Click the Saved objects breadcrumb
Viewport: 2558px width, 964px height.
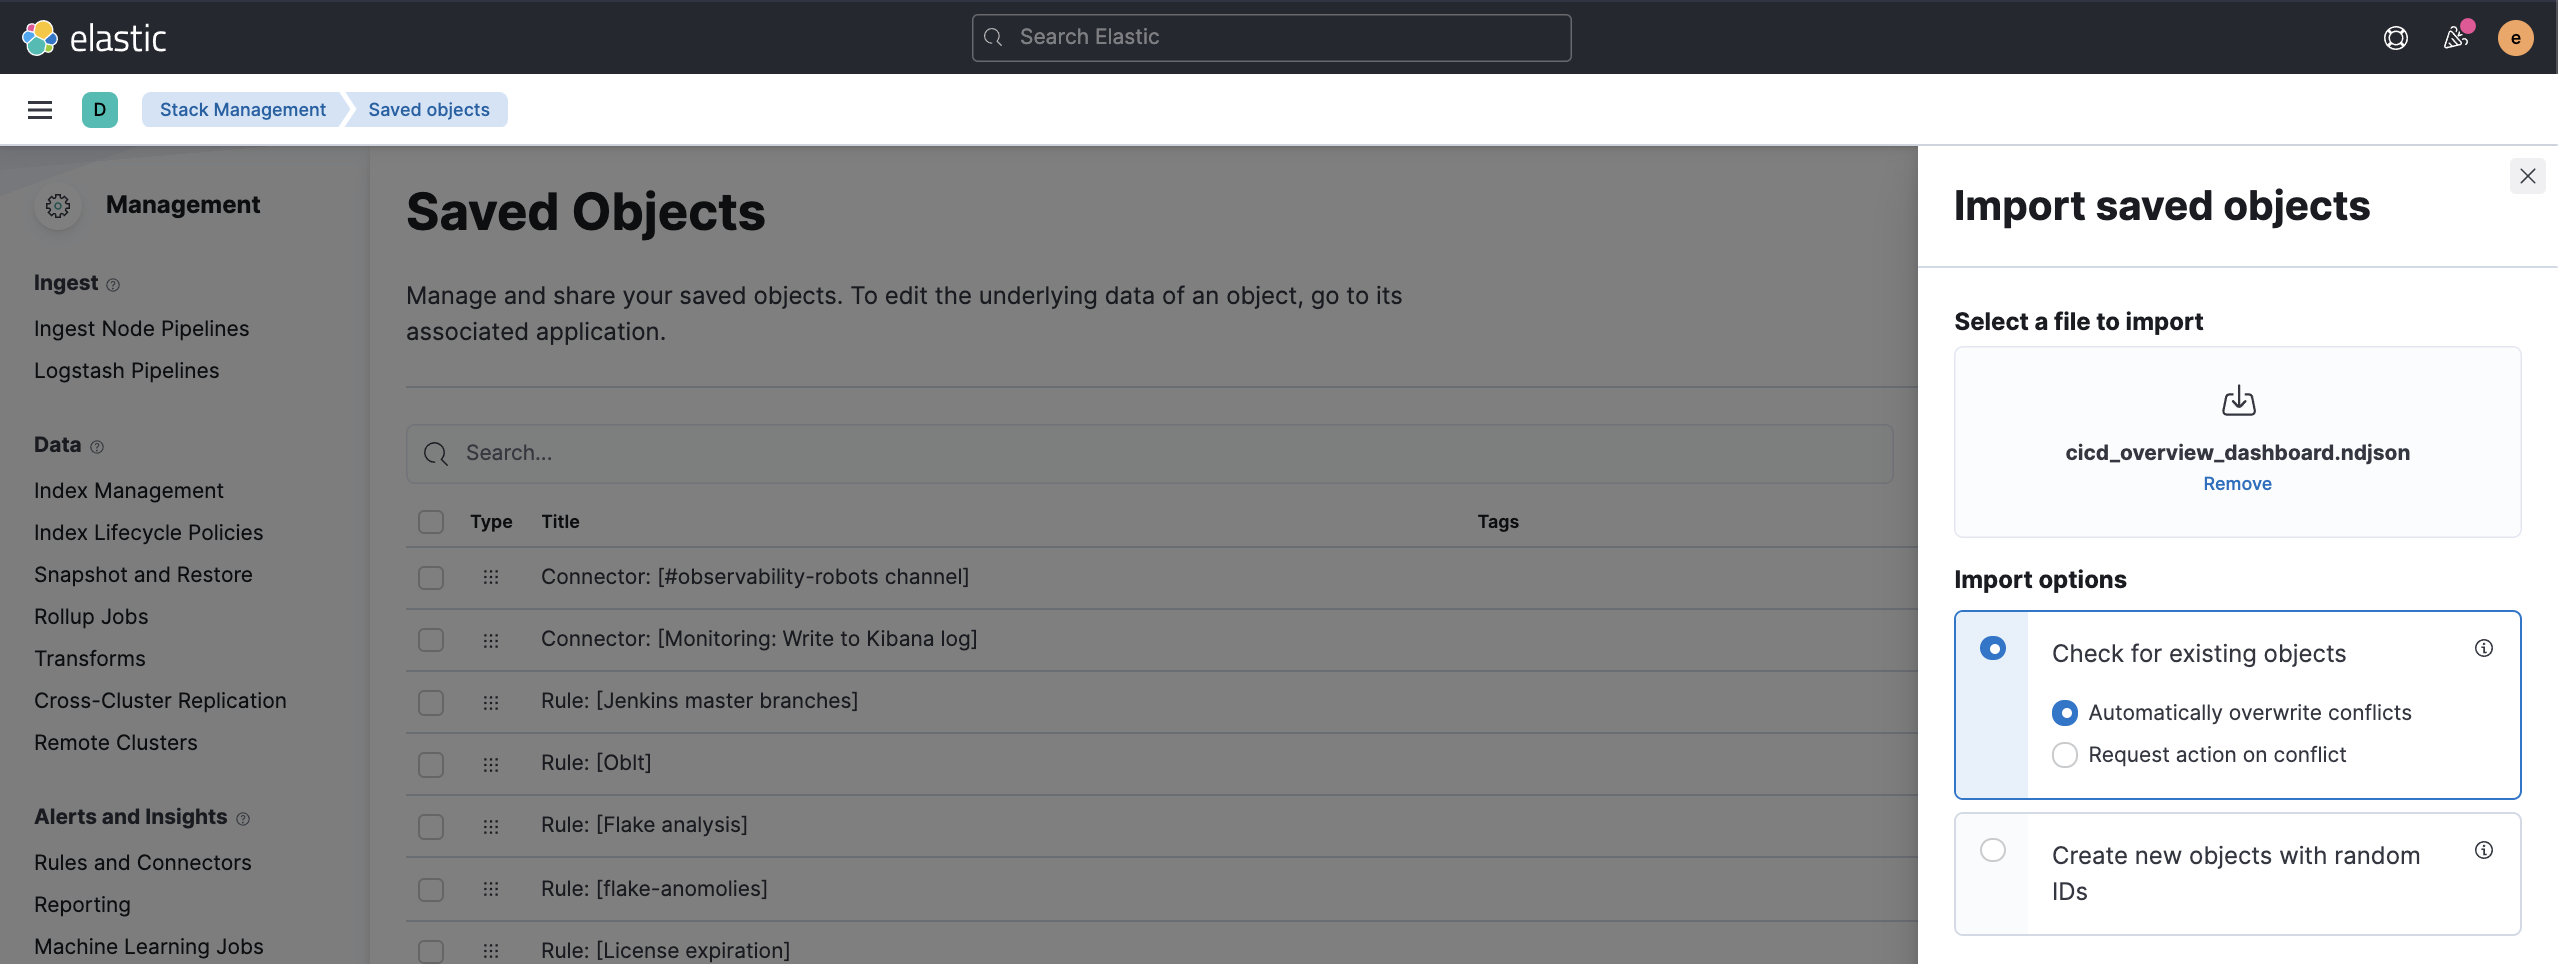(x=428, y=109)
